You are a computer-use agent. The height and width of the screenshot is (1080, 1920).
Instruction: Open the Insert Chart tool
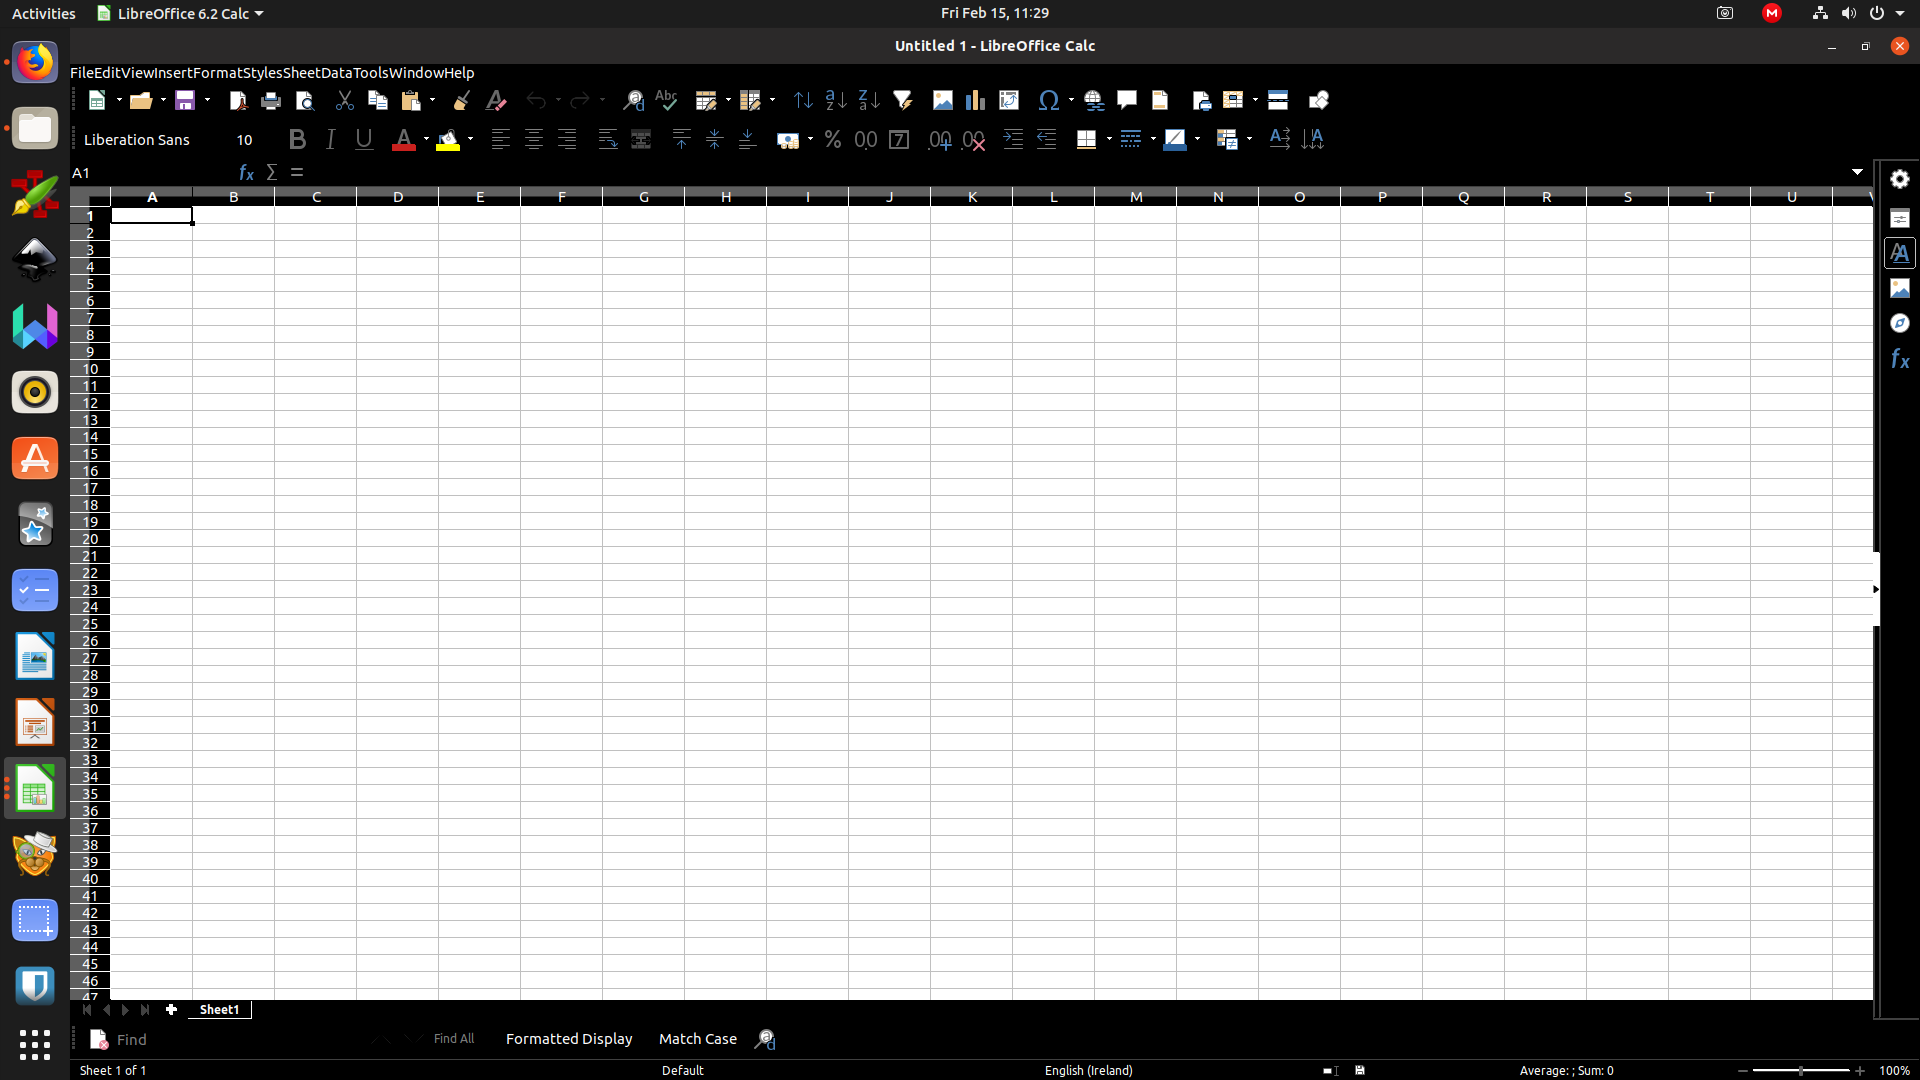975,100
